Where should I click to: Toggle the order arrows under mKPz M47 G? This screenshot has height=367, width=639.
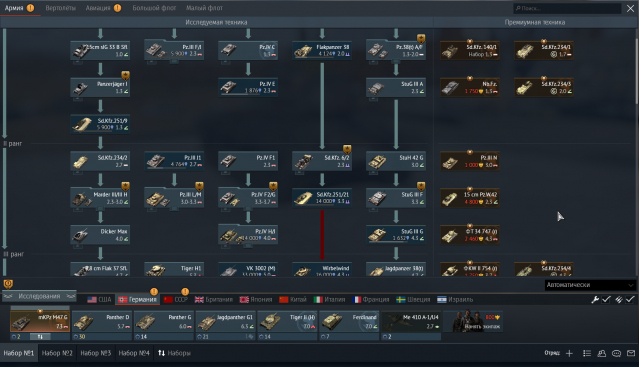click(x=40, y=337)
